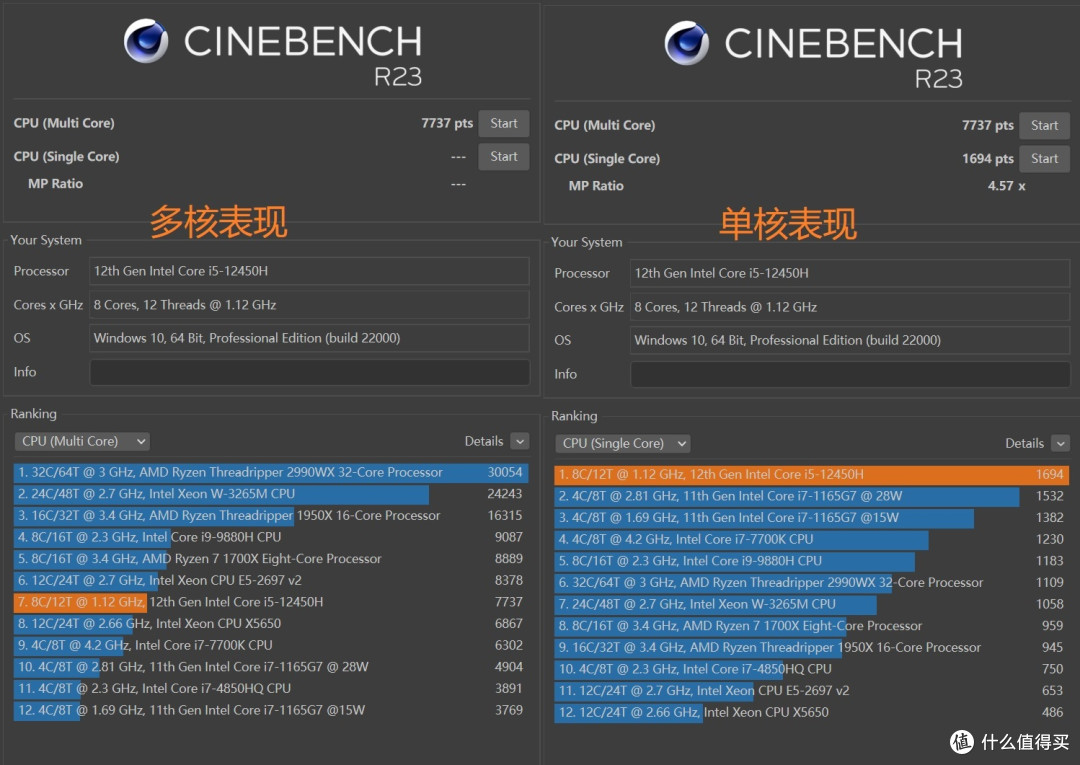Select Threadripper 1950X row in single core ranking
The height and width of the screenshot is (765, 1080).
tap(811, 647)
